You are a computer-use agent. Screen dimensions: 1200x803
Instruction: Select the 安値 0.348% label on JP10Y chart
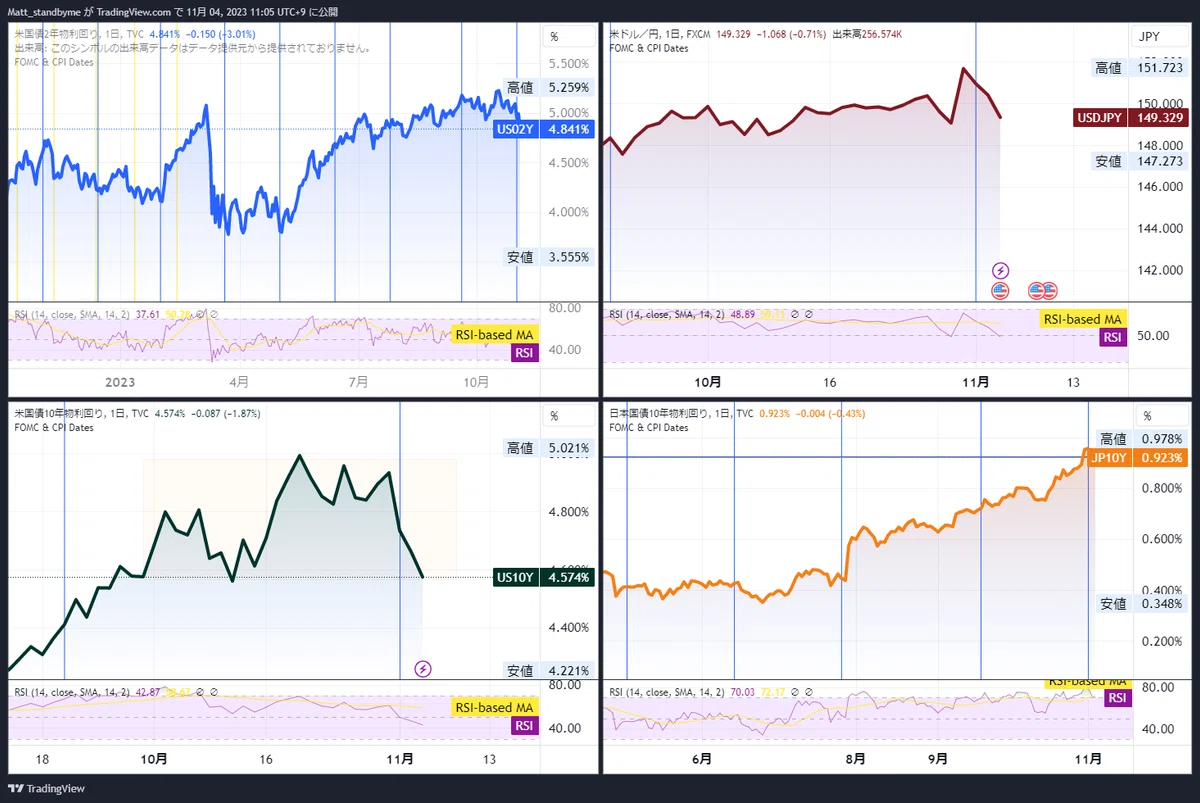pyautogui.click(x=1143, y=604)
